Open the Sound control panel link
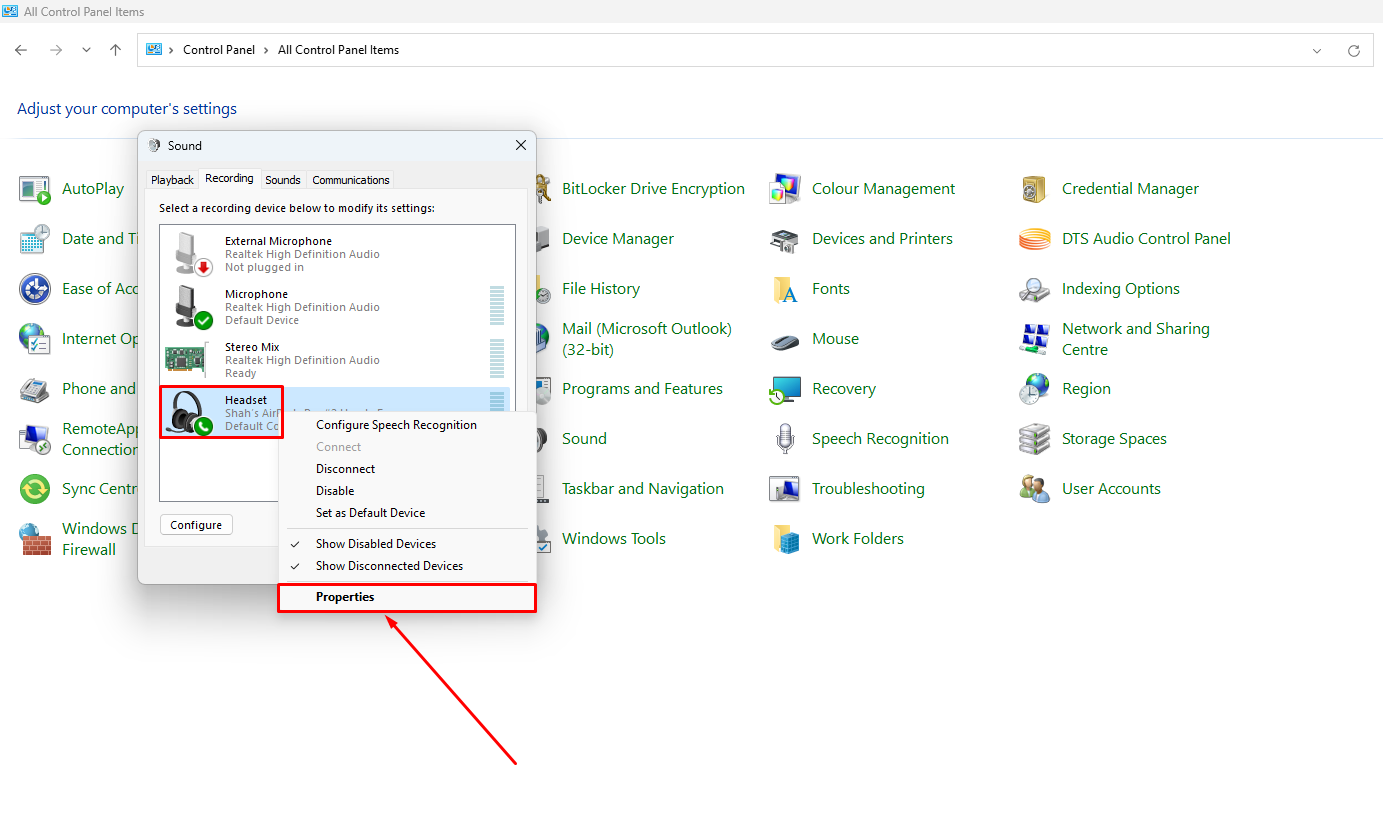The image size is (1383, 823). coord(584,439)
